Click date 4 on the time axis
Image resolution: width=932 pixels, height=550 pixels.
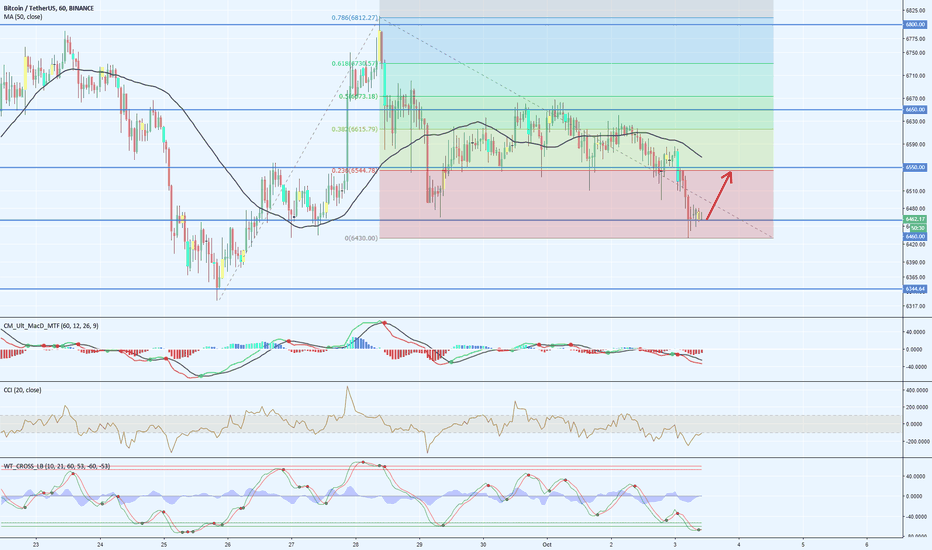[x=739, y=544]
